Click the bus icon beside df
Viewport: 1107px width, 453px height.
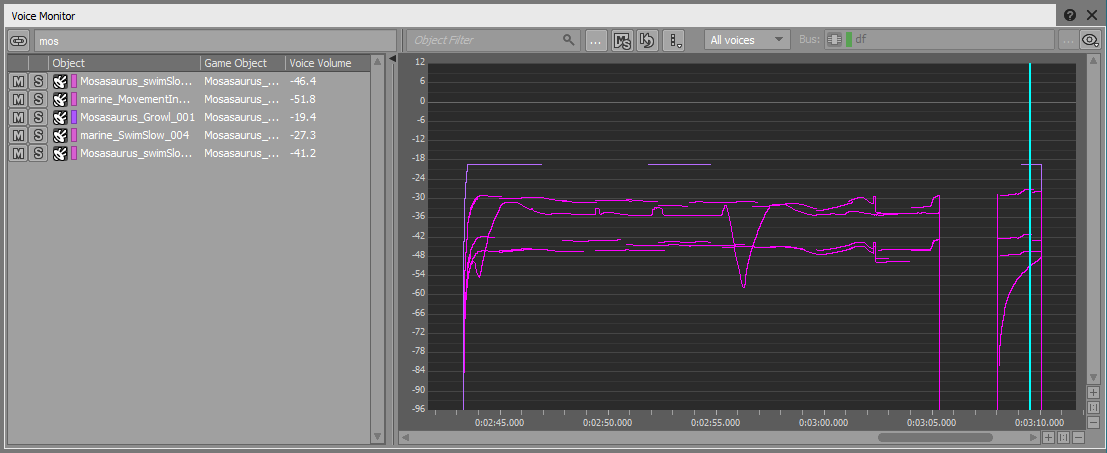(834, 40)
